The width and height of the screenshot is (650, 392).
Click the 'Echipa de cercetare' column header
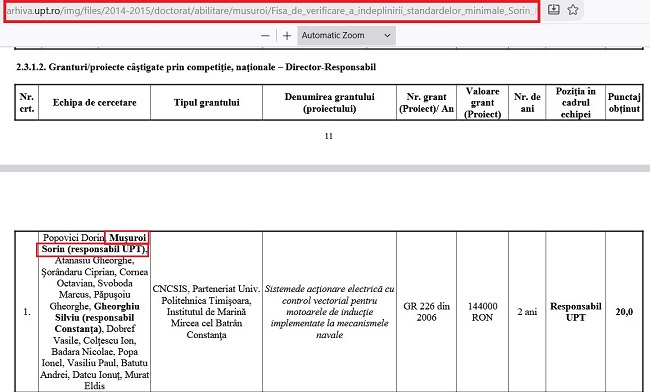[x=95, y=102]
